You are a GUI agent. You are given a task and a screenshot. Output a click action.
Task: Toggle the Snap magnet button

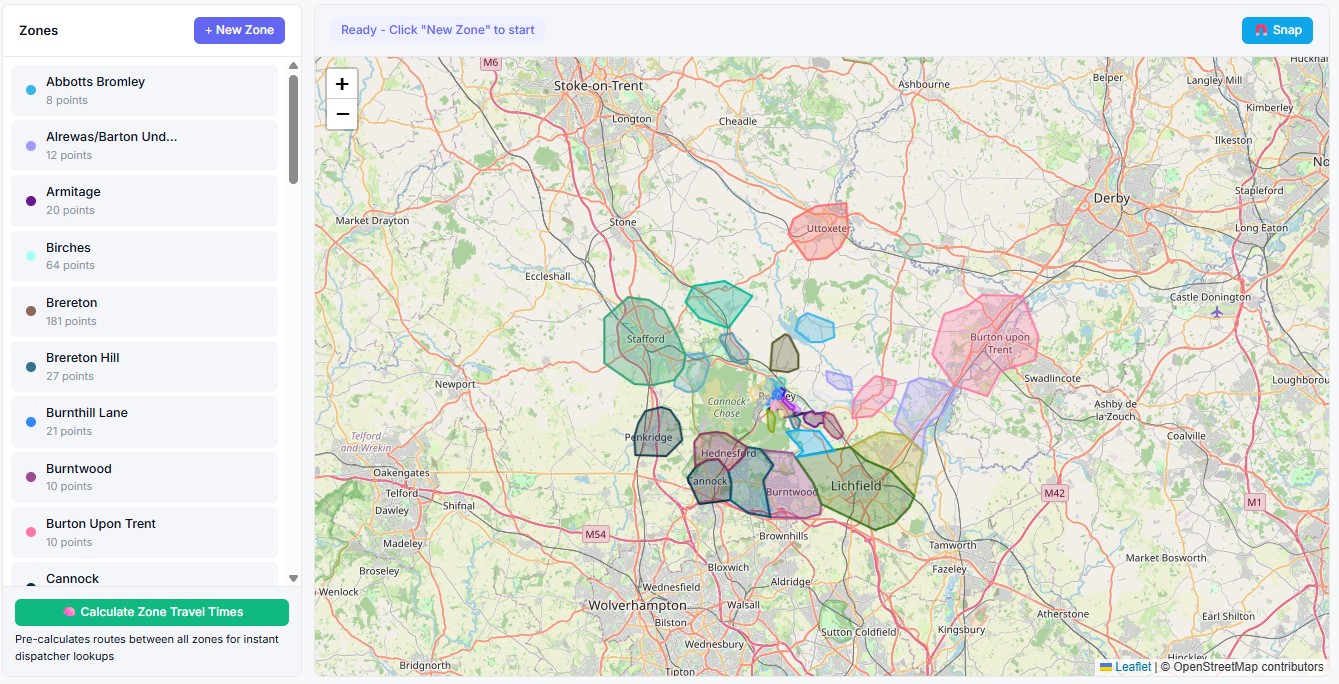[x=1277, y=30]
